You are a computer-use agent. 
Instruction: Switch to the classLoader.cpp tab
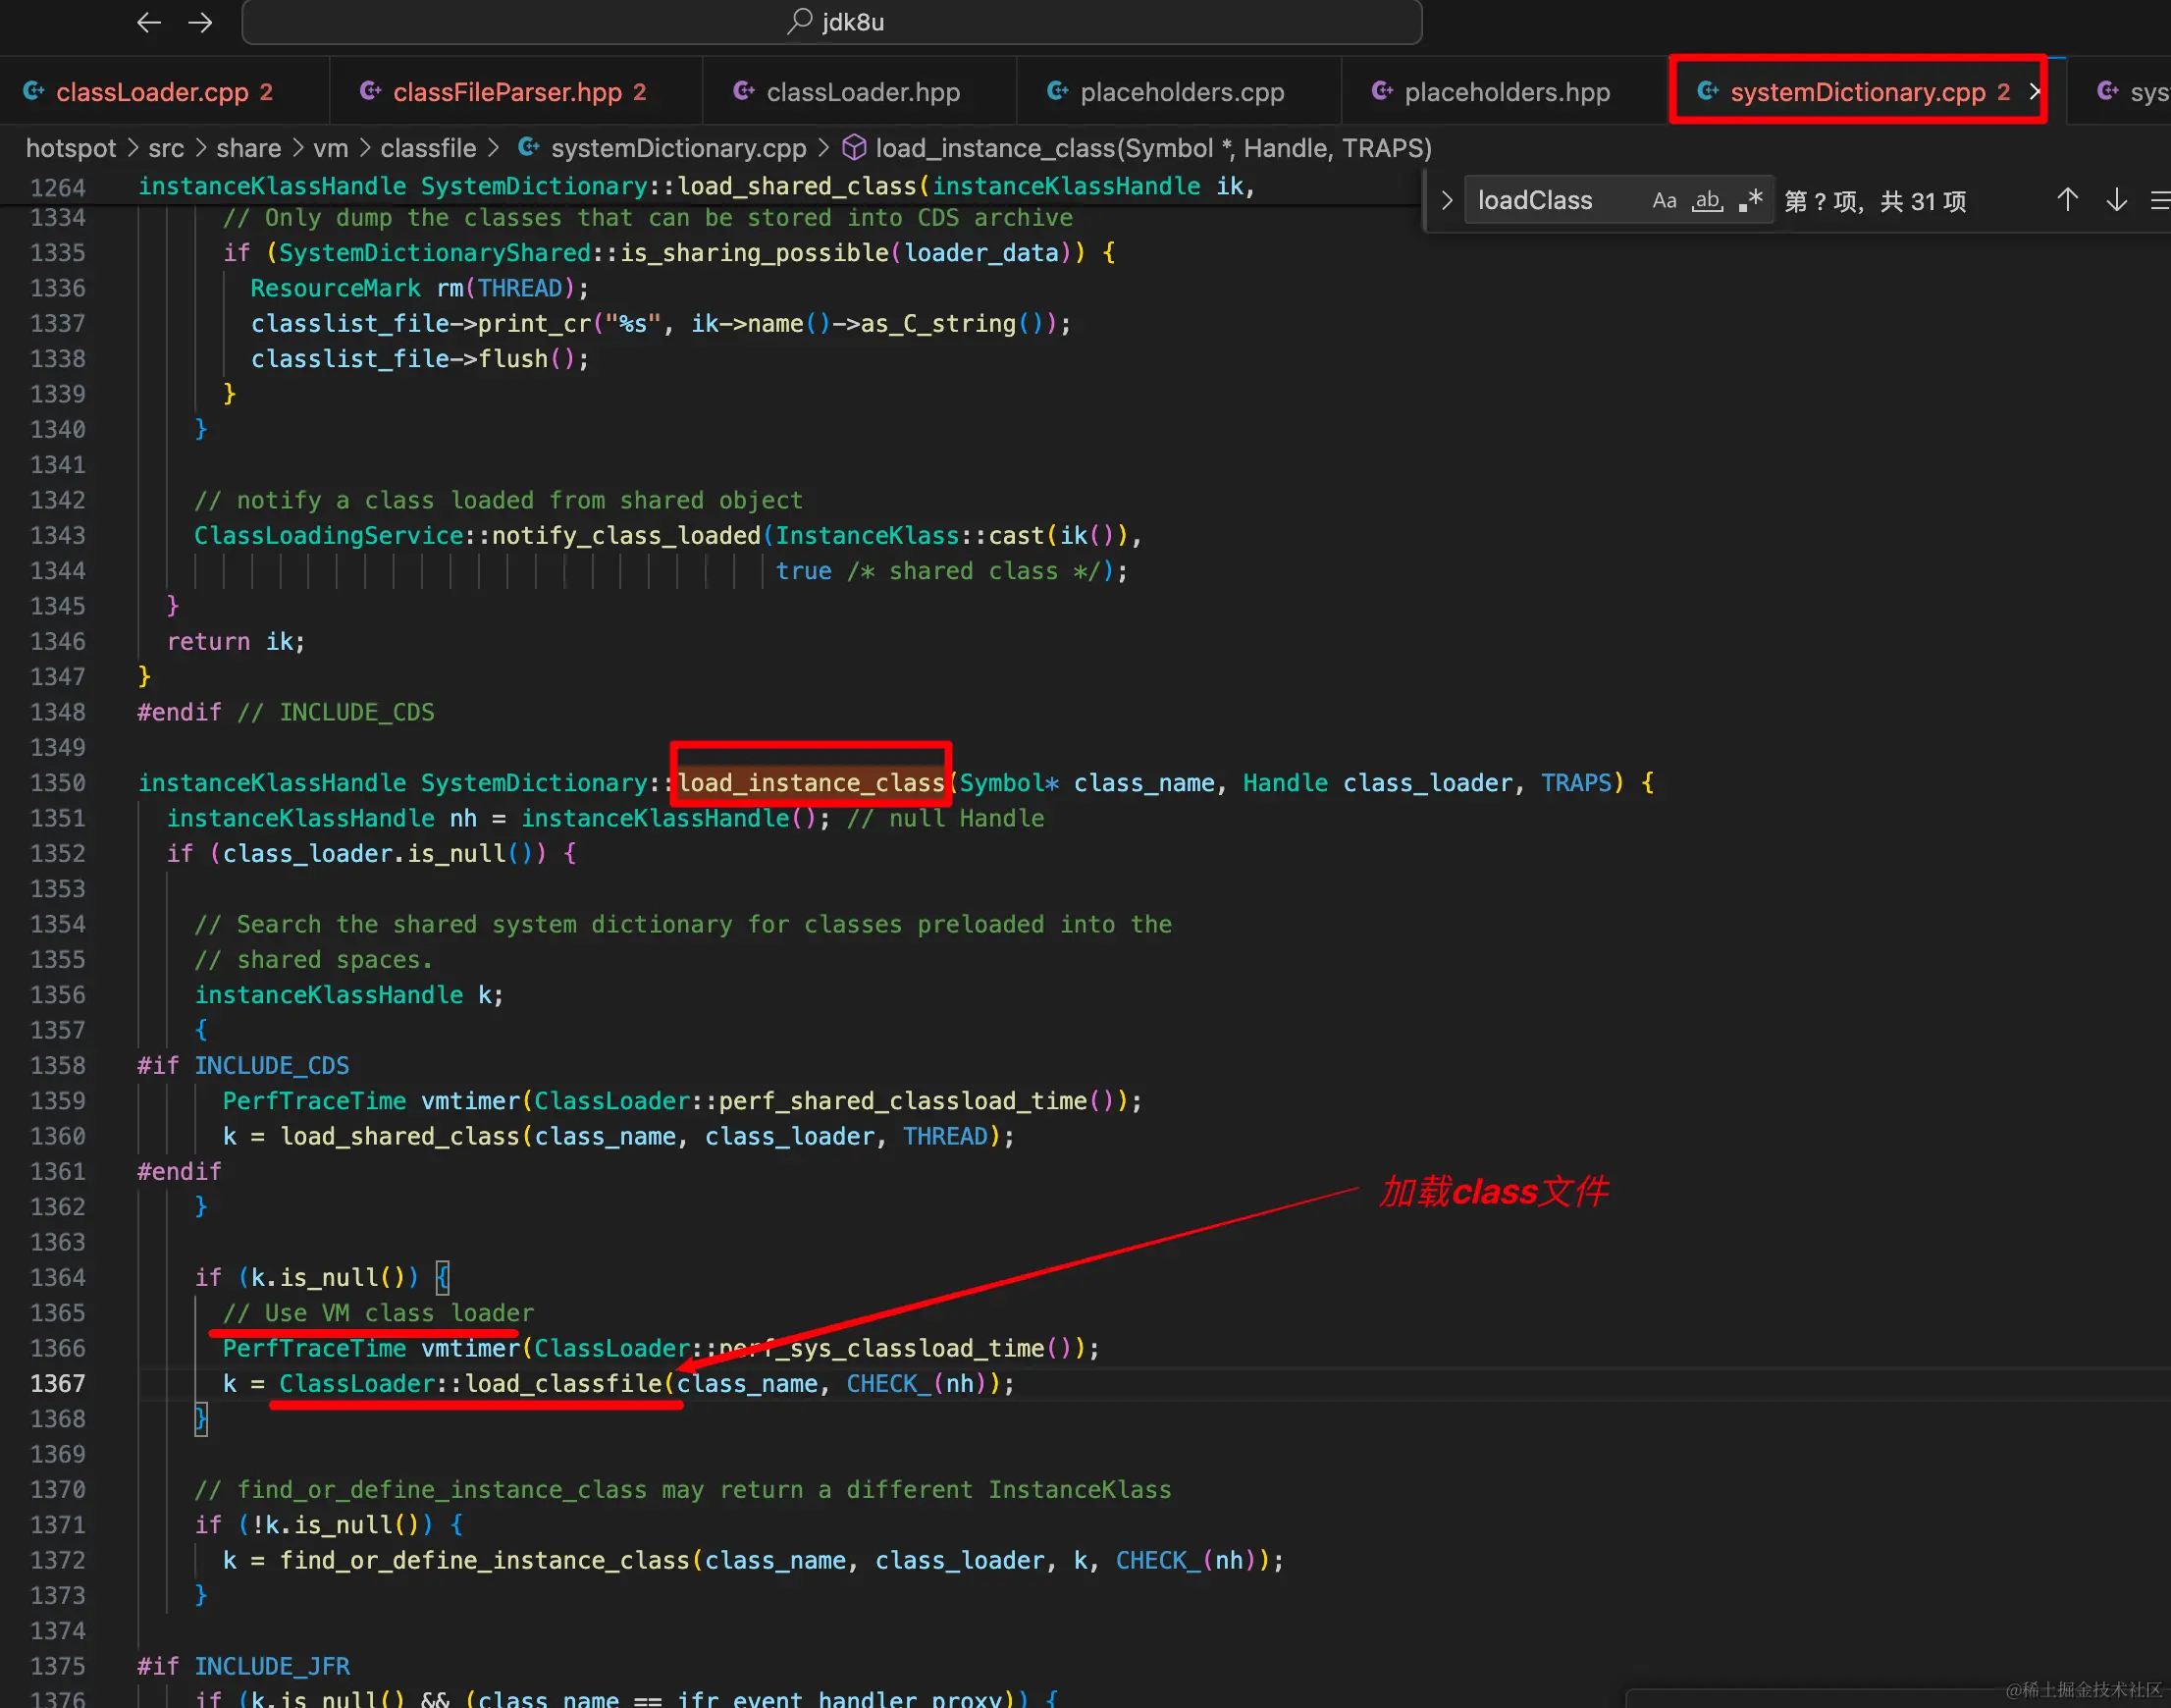tap(151, 92)
